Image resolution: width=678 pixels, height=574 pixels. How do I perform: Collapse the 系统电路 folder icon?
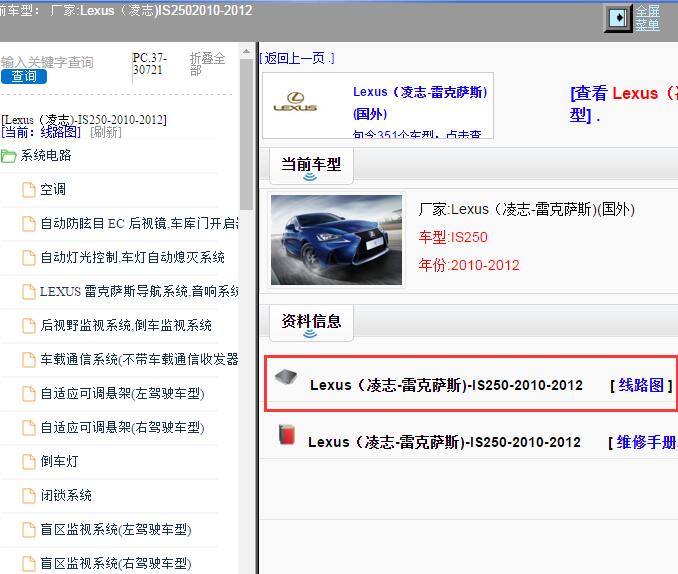8,156
